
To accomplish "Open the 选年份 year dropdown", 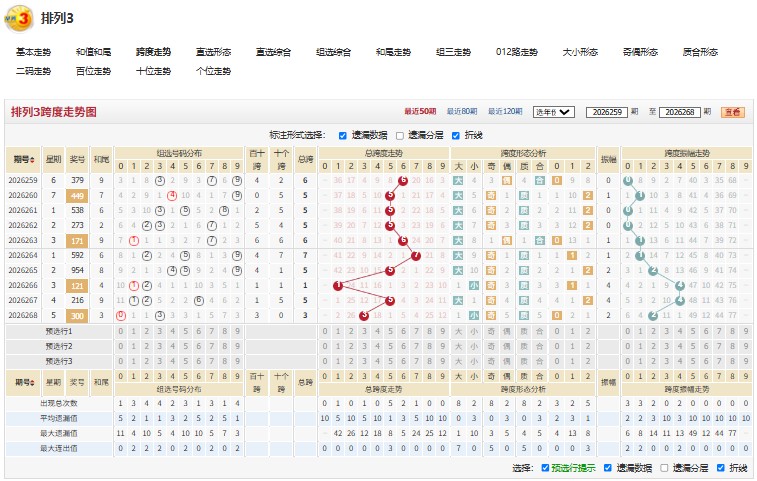I will click(553, 112).
